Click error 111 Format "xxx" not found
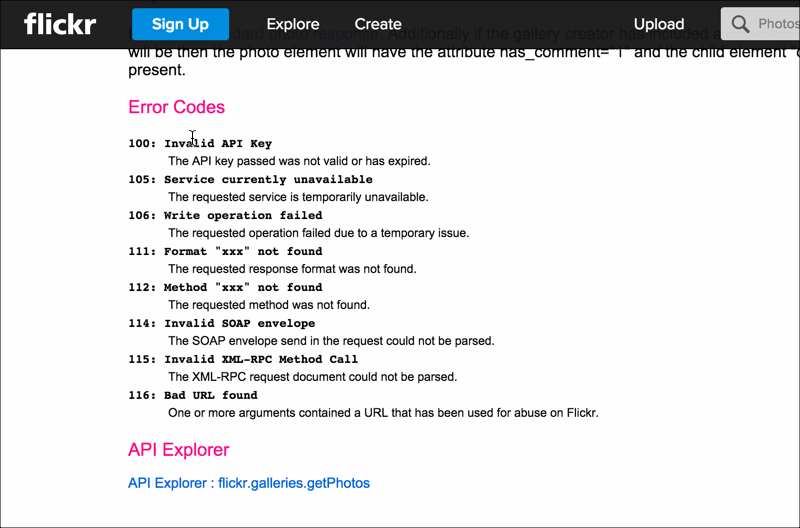Screen dimensions: 800x528 point(225,252)
